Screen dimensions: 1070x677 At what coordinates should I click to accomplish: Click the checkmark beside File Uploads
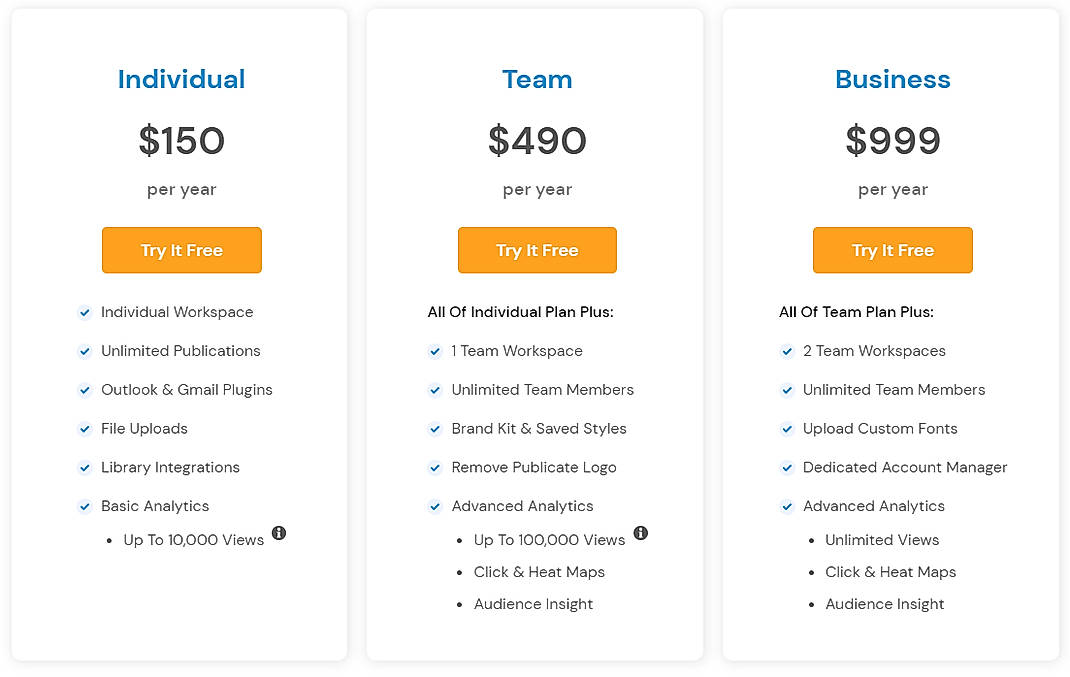85,428
